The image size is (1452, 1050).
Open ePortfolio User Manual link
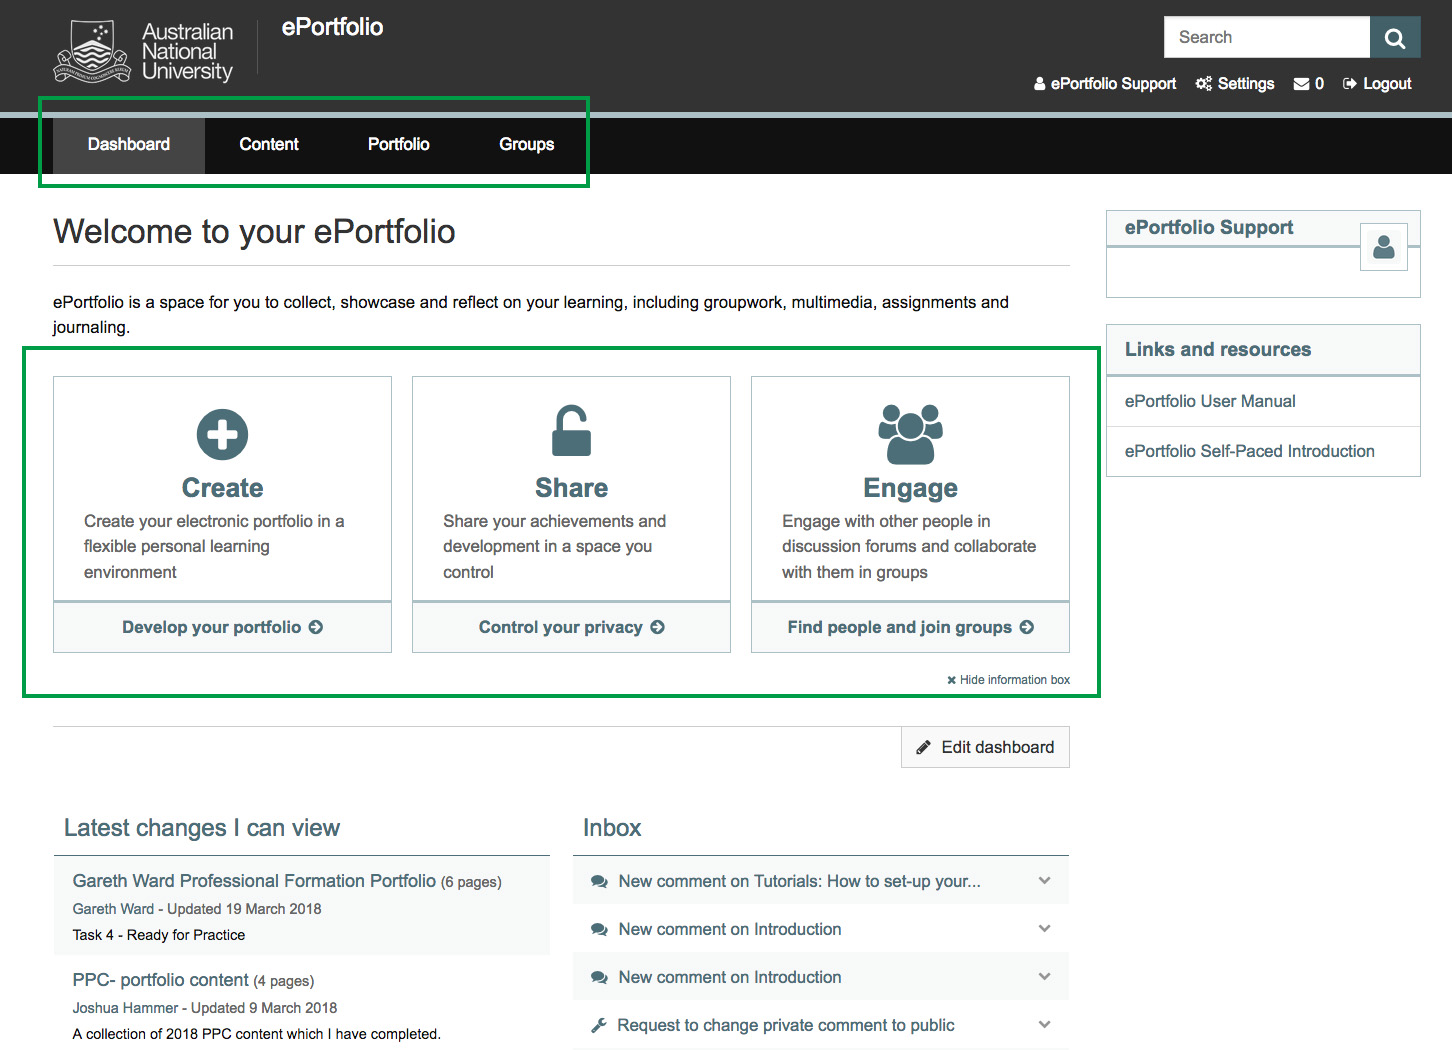point(1210,401)
